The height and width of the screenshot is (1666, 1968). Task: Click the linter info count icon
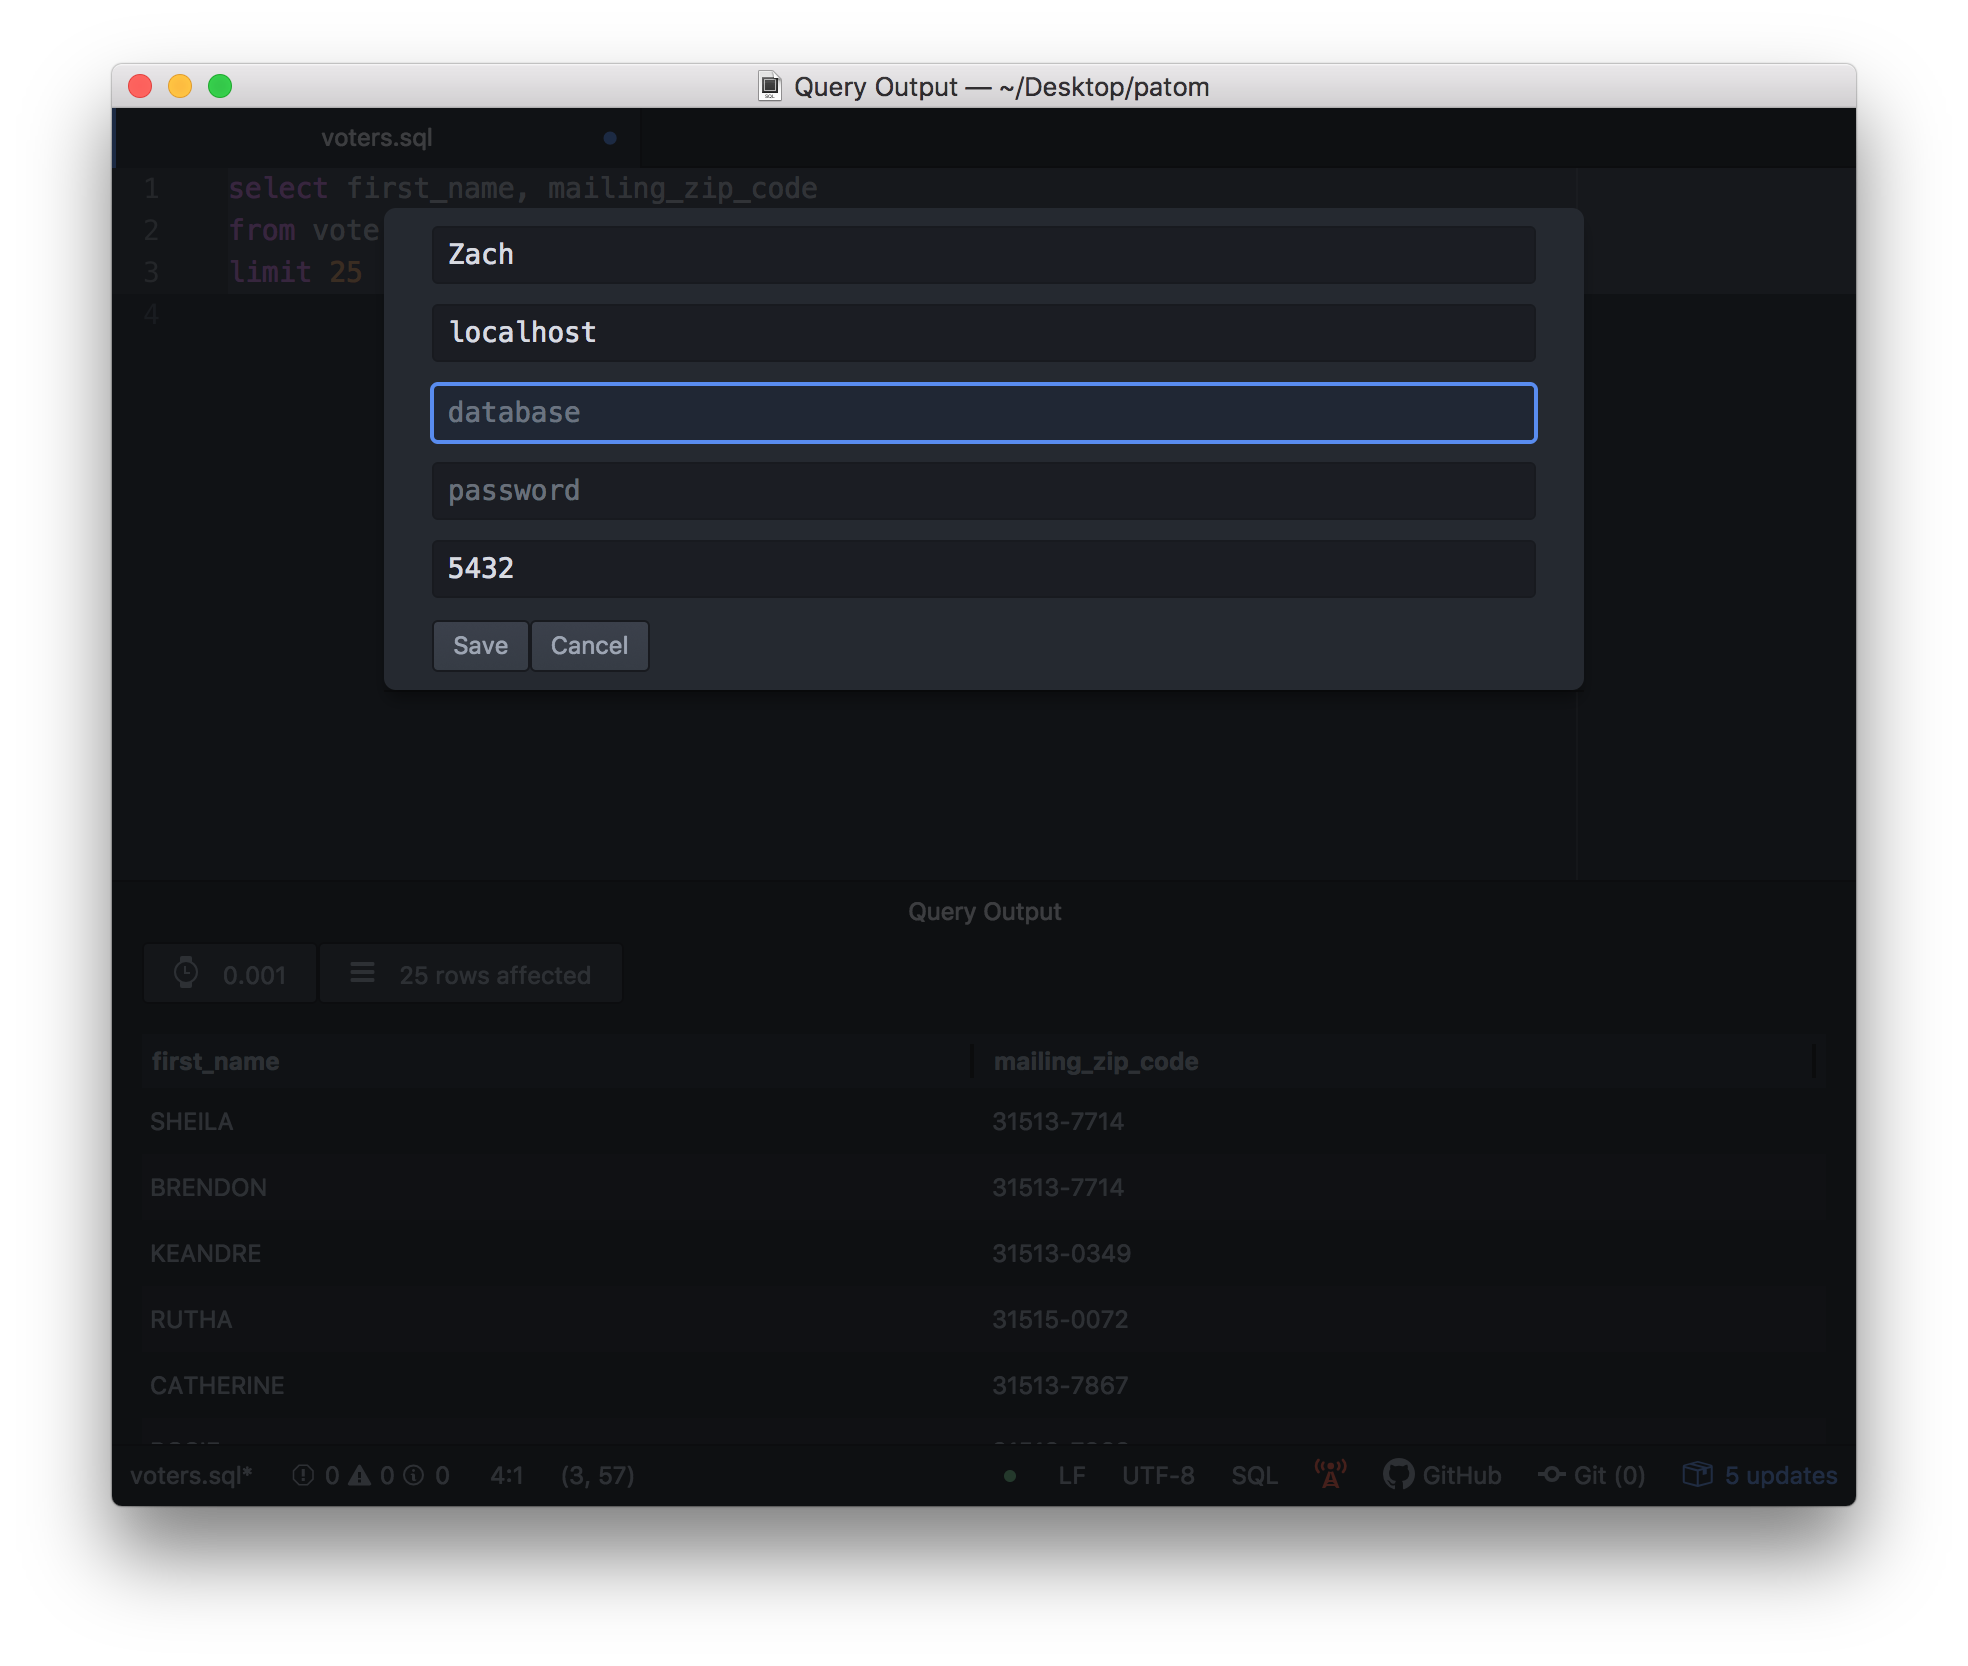click(413, 1475)
